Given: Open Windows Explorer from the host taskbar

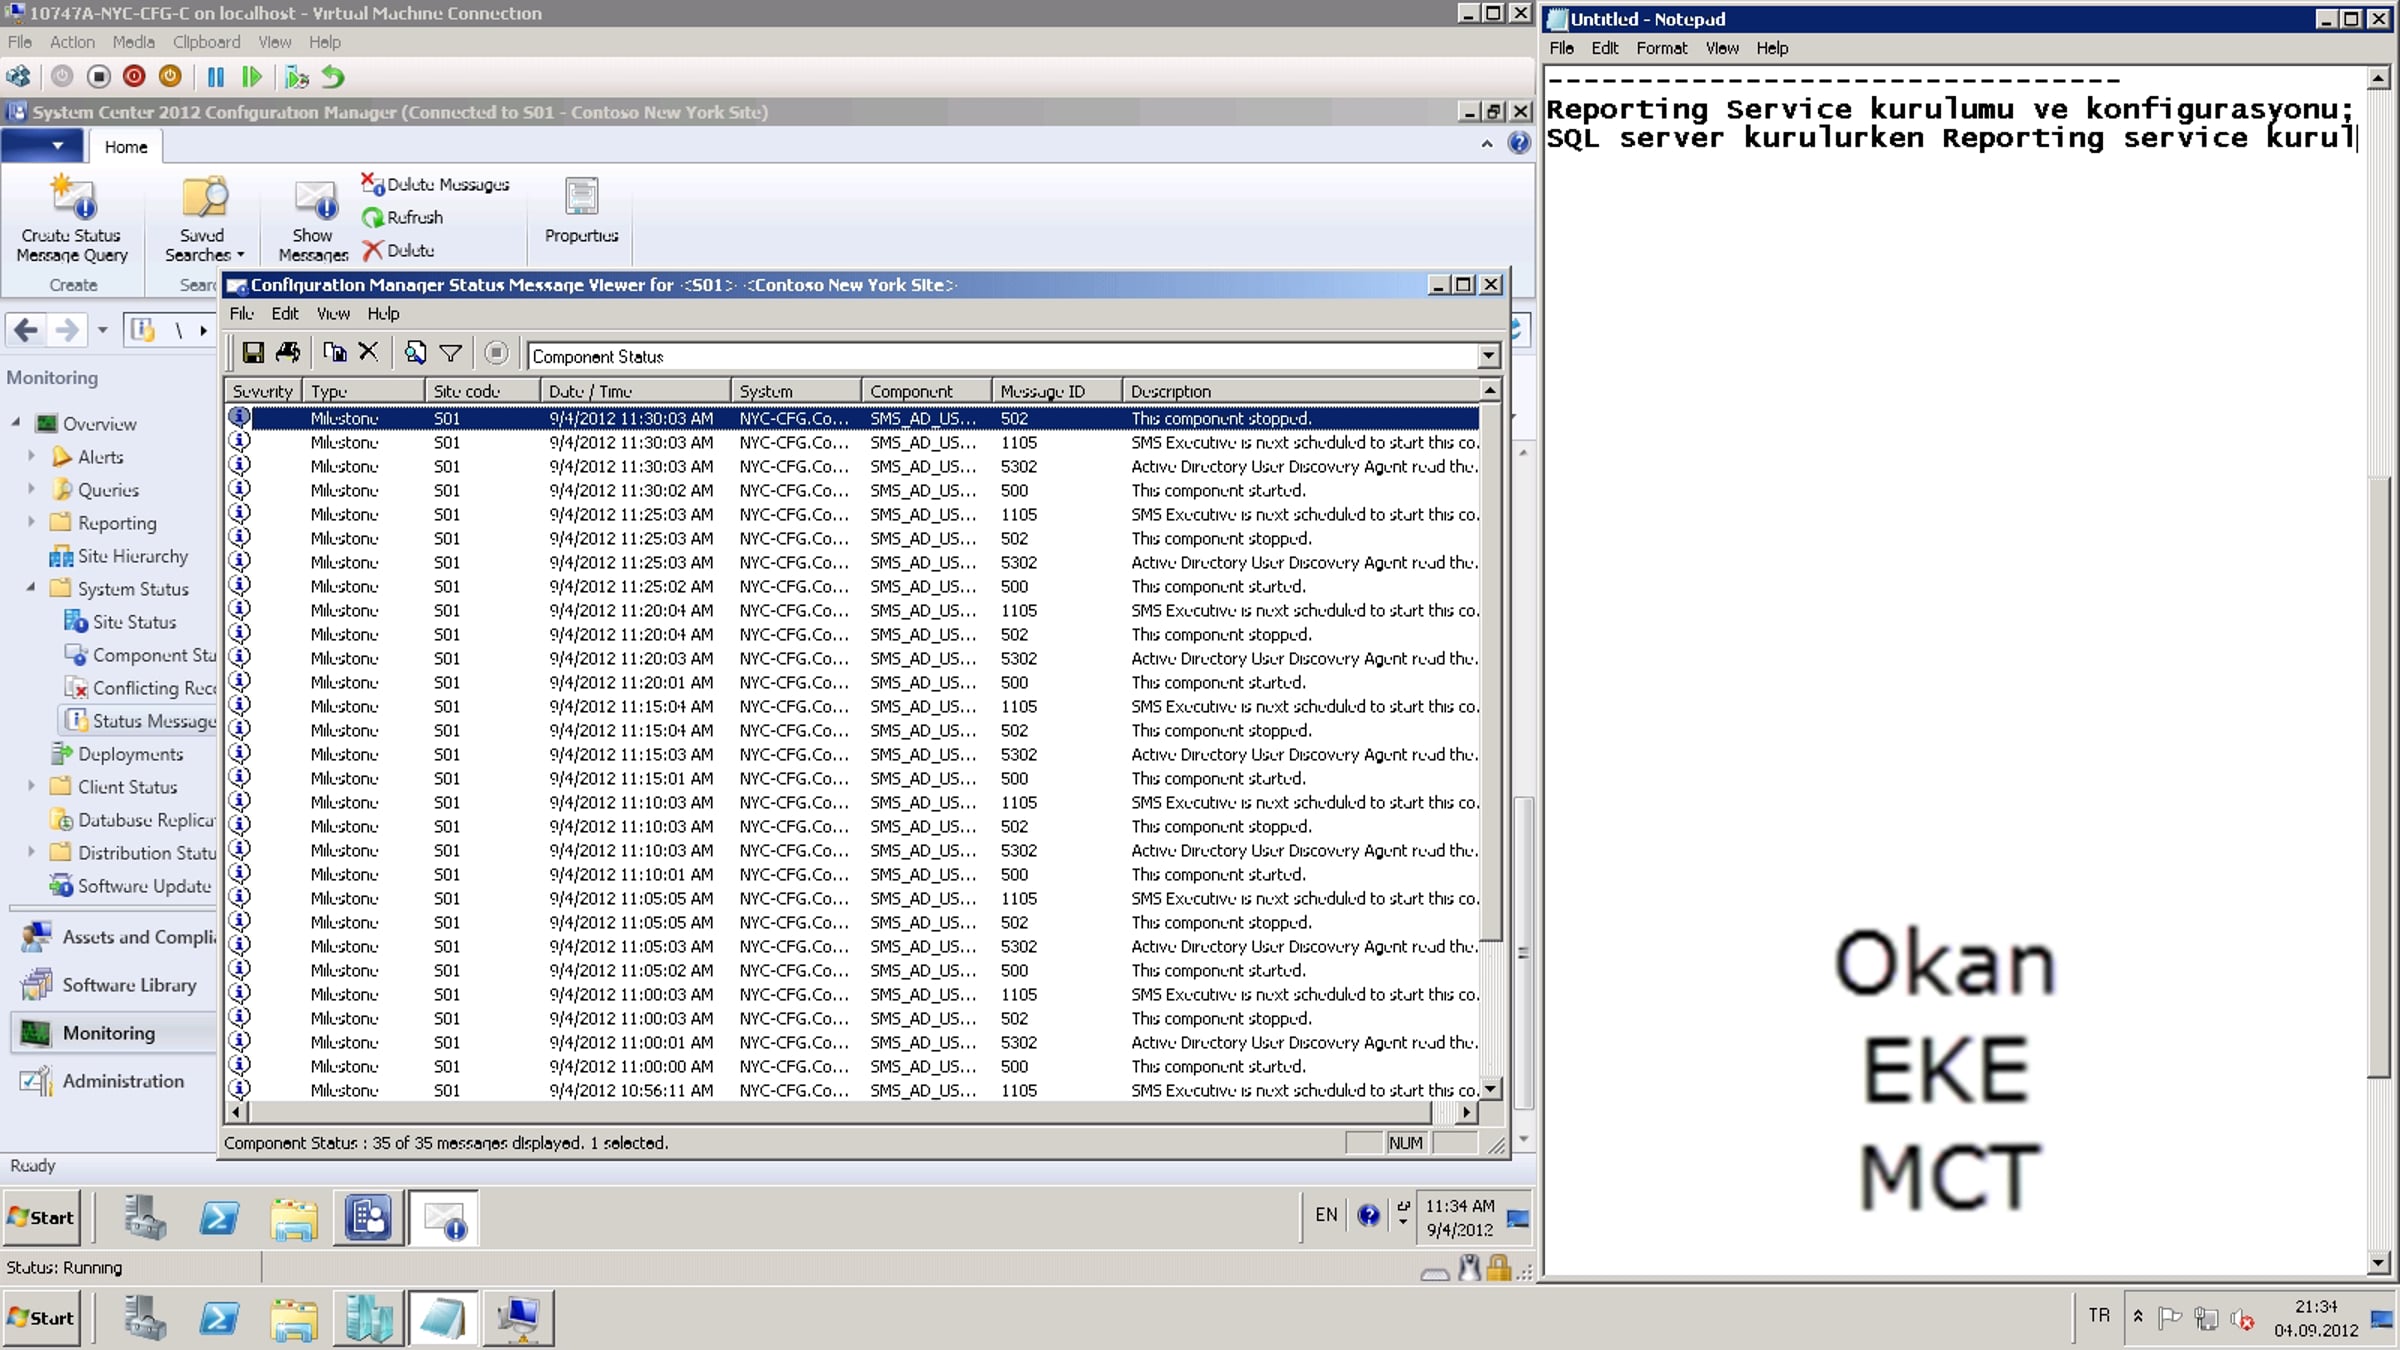Looking at the screenshot, I should (294, 1319).
